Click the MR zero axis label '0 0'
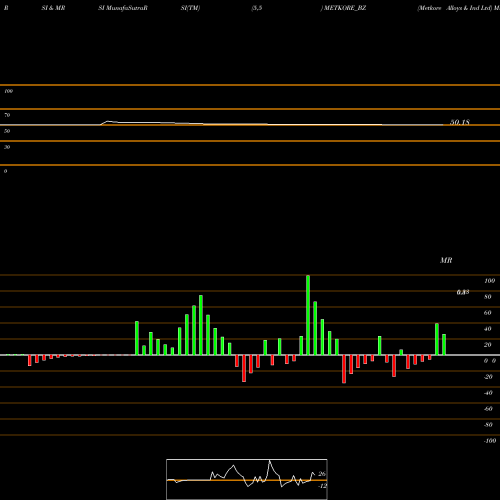The width and height of the screenshot is (500, 500). click(490, 361)
